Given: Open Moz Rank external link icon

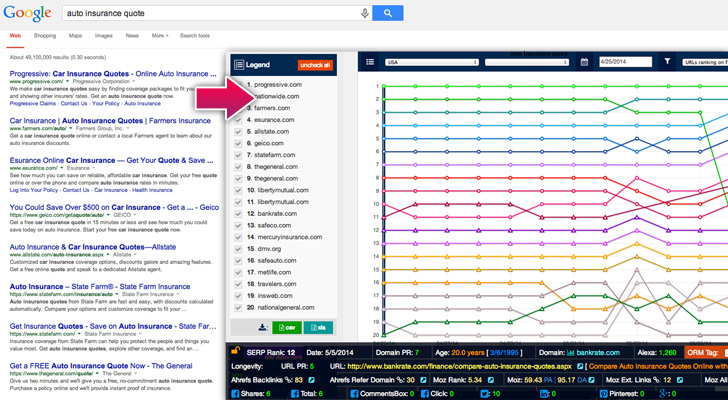Looking at the screenshot, I should [x=490, y=380].
